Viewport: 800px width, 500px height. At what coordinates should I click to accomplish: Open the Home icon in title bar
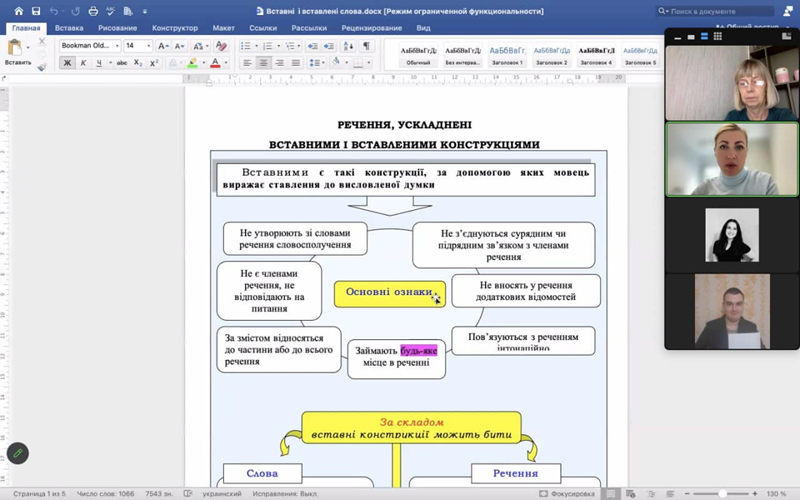tap(19, 11)
